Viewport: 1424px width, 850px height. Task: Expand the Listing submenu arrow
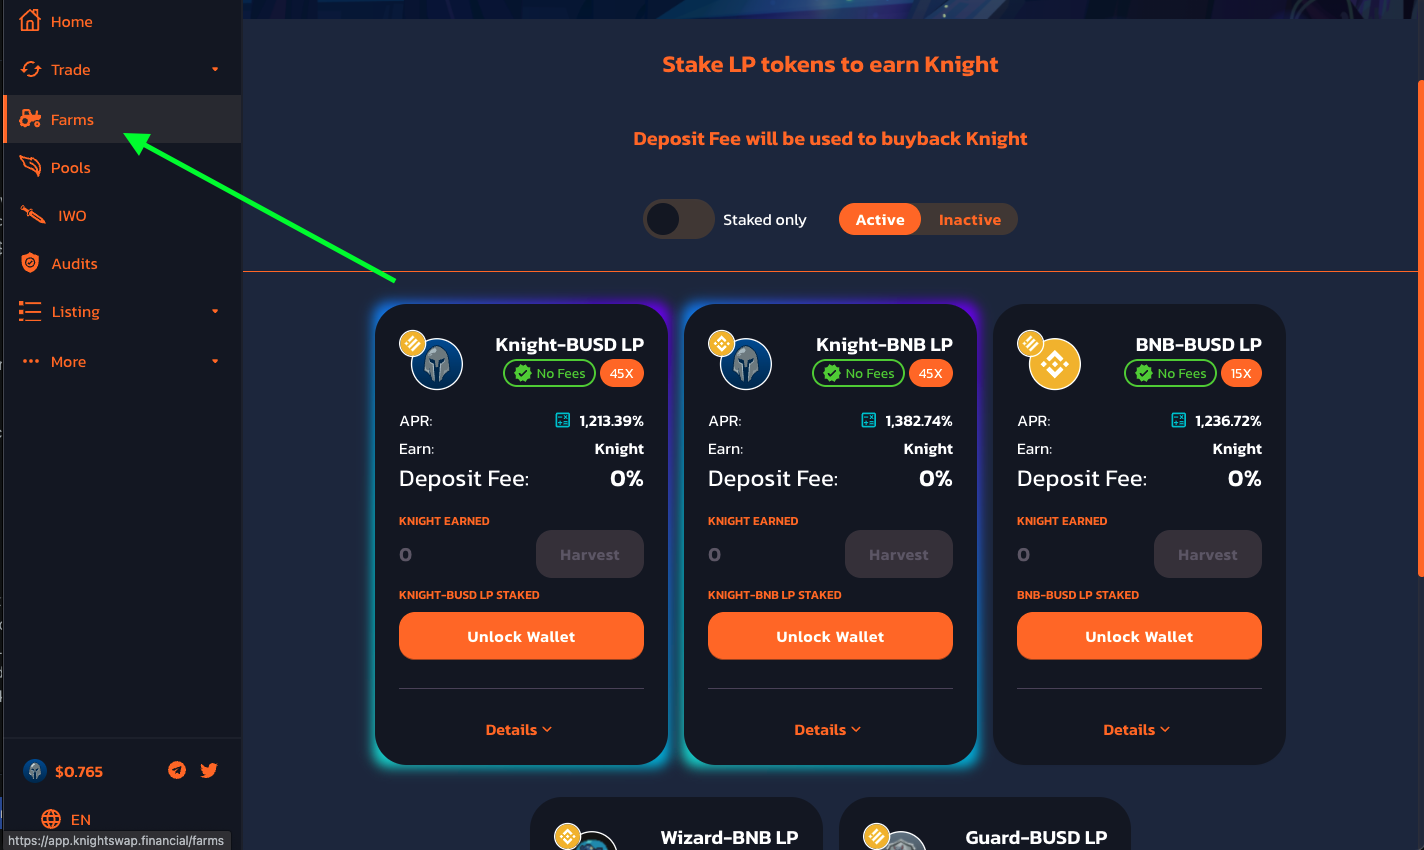(x=215, y=311)
